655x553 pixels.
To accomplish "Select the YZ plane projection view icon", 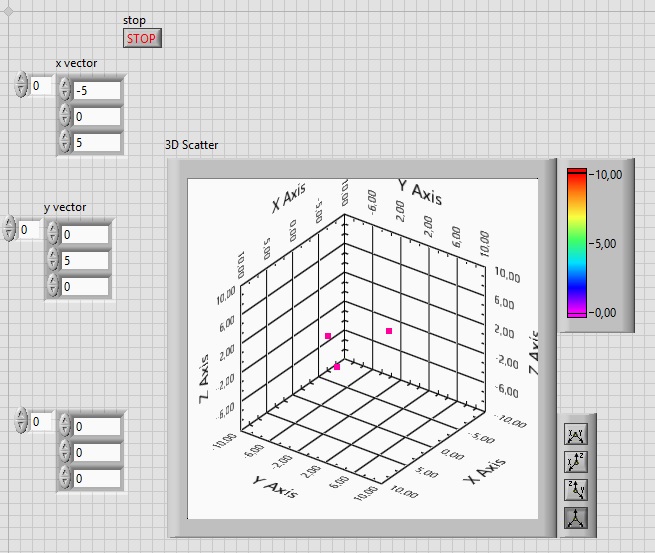I will (x=576, y=490).
